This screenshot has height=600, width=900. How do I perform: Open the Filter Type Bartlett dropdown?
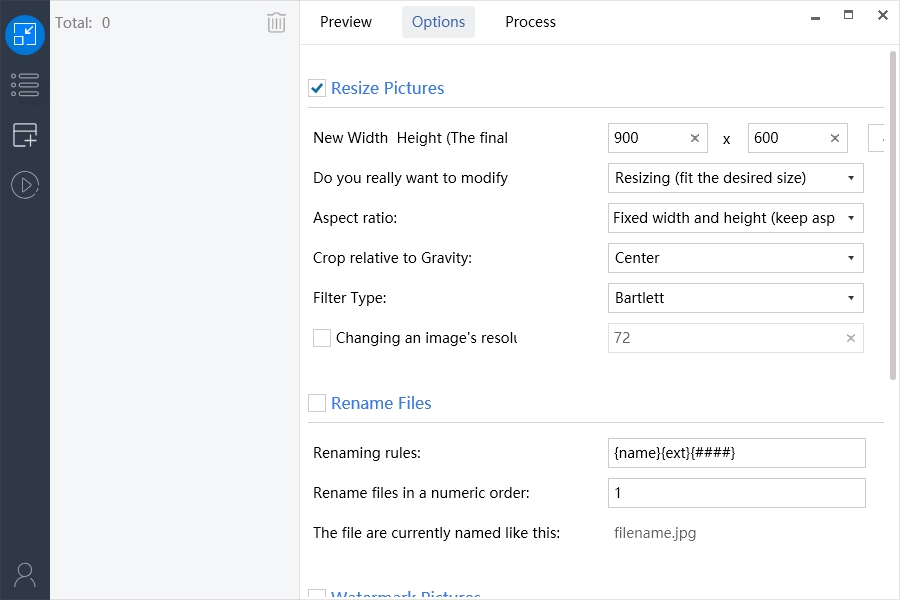(735, 298)
